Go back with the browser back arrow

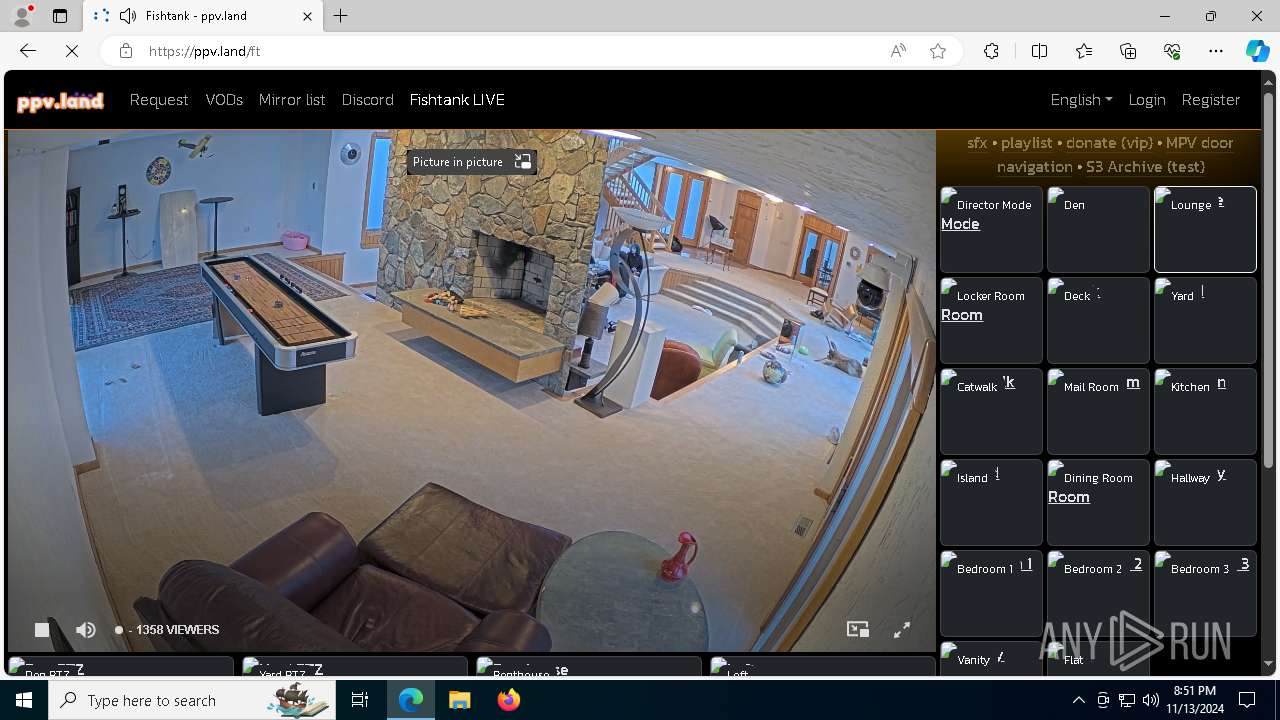28,51
